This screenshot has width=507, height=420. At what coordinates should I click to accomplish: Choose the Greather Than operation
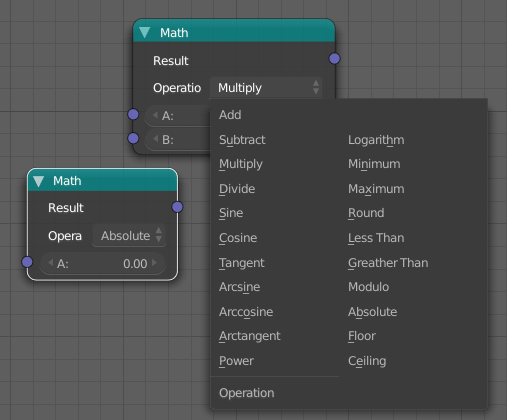point(388,263)
